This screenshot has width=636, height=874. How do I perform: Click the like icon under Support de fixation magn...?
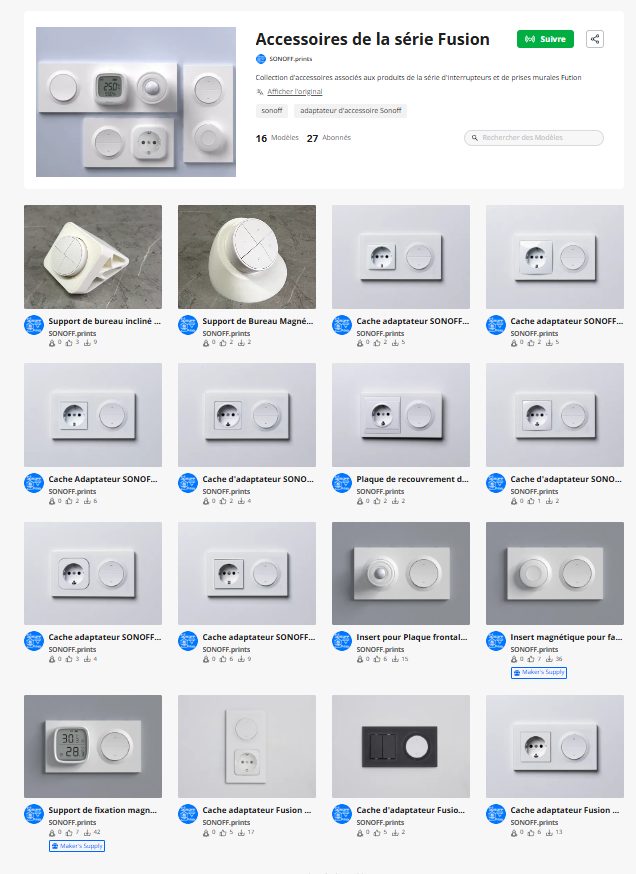pyautogui.click(x=69, y=833)
